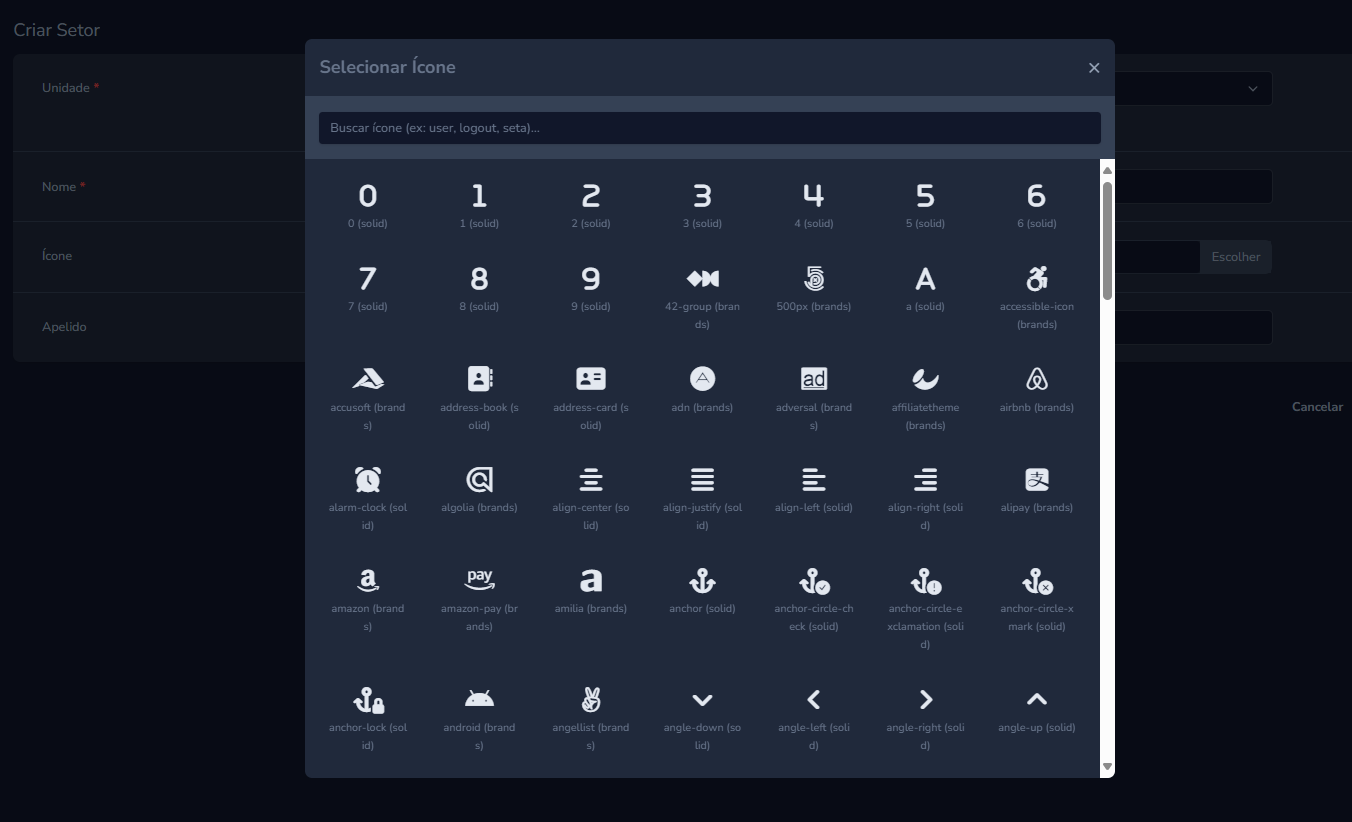Viewport: 1352px width, 822px height.
Task: Pick the angle-down chevron icon
Action: click(702, 699)
